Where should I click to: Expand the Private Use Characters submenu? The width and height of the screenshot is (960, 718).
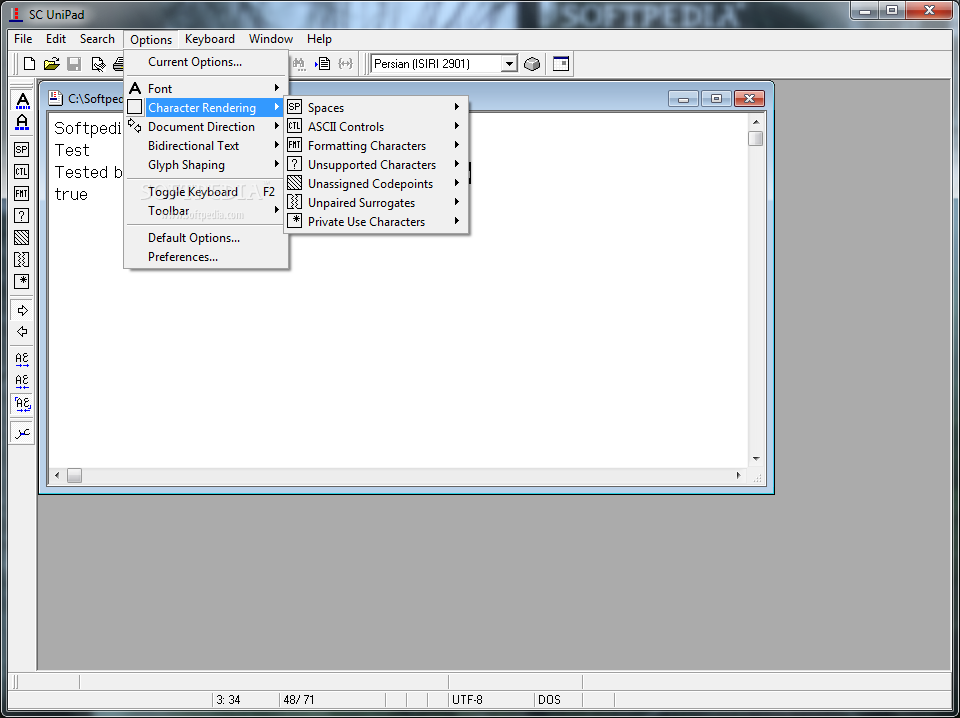point(376,222)
